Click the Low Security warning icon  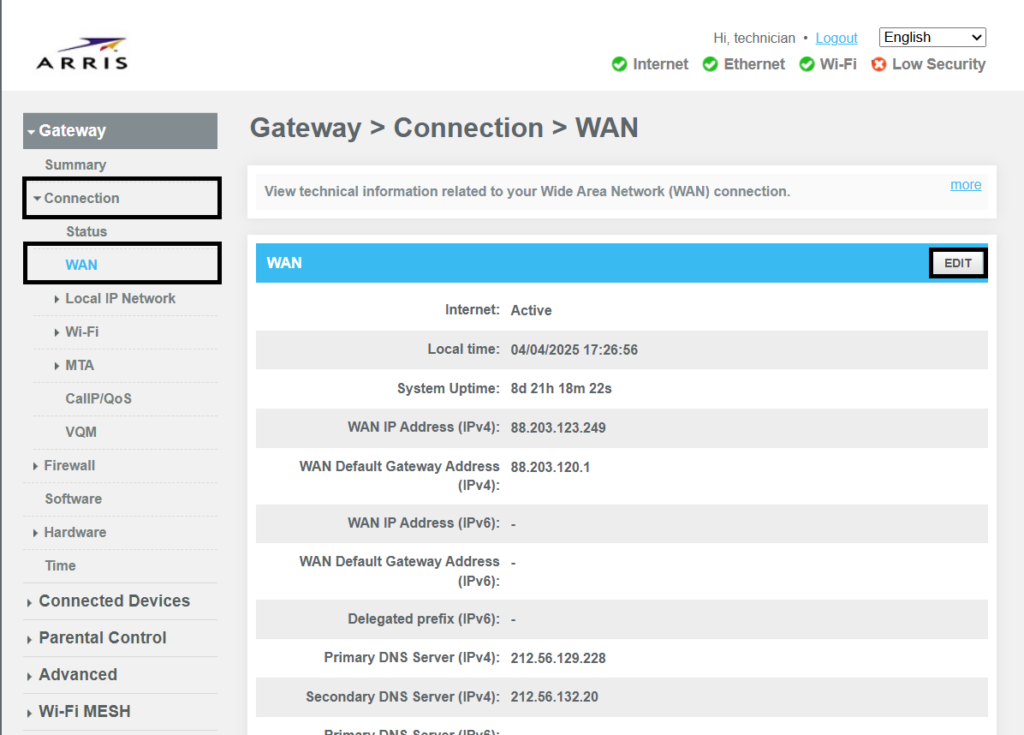(x=879, y=64)
